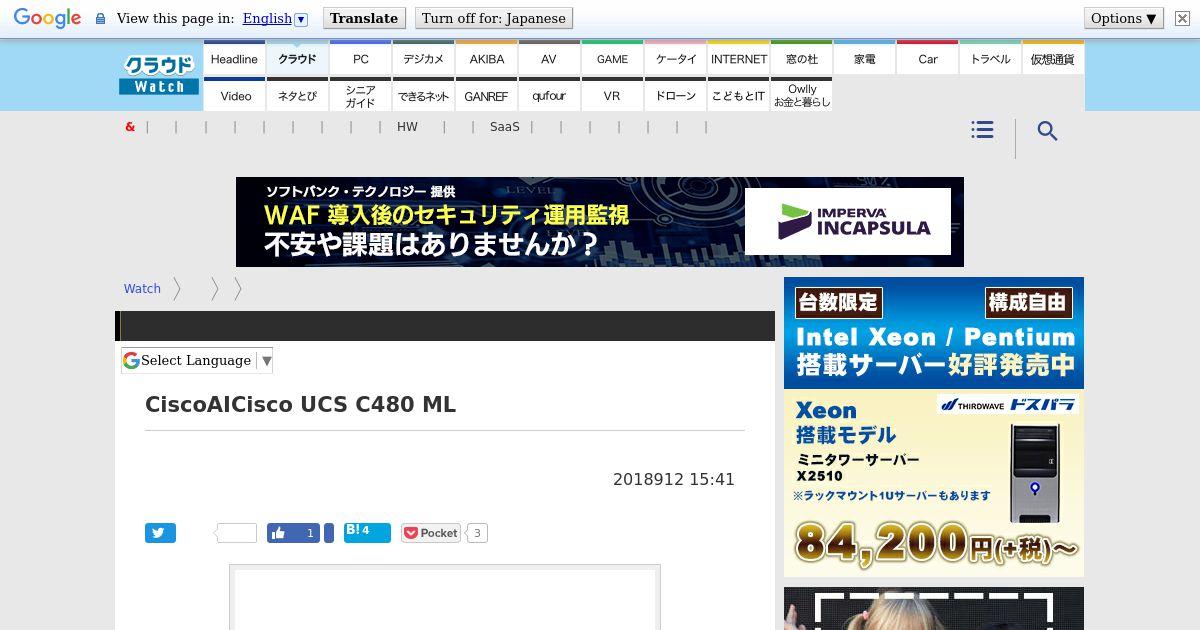Select the デジカメ tab
The image size is (1200, 630).
(x=424, y=59)
